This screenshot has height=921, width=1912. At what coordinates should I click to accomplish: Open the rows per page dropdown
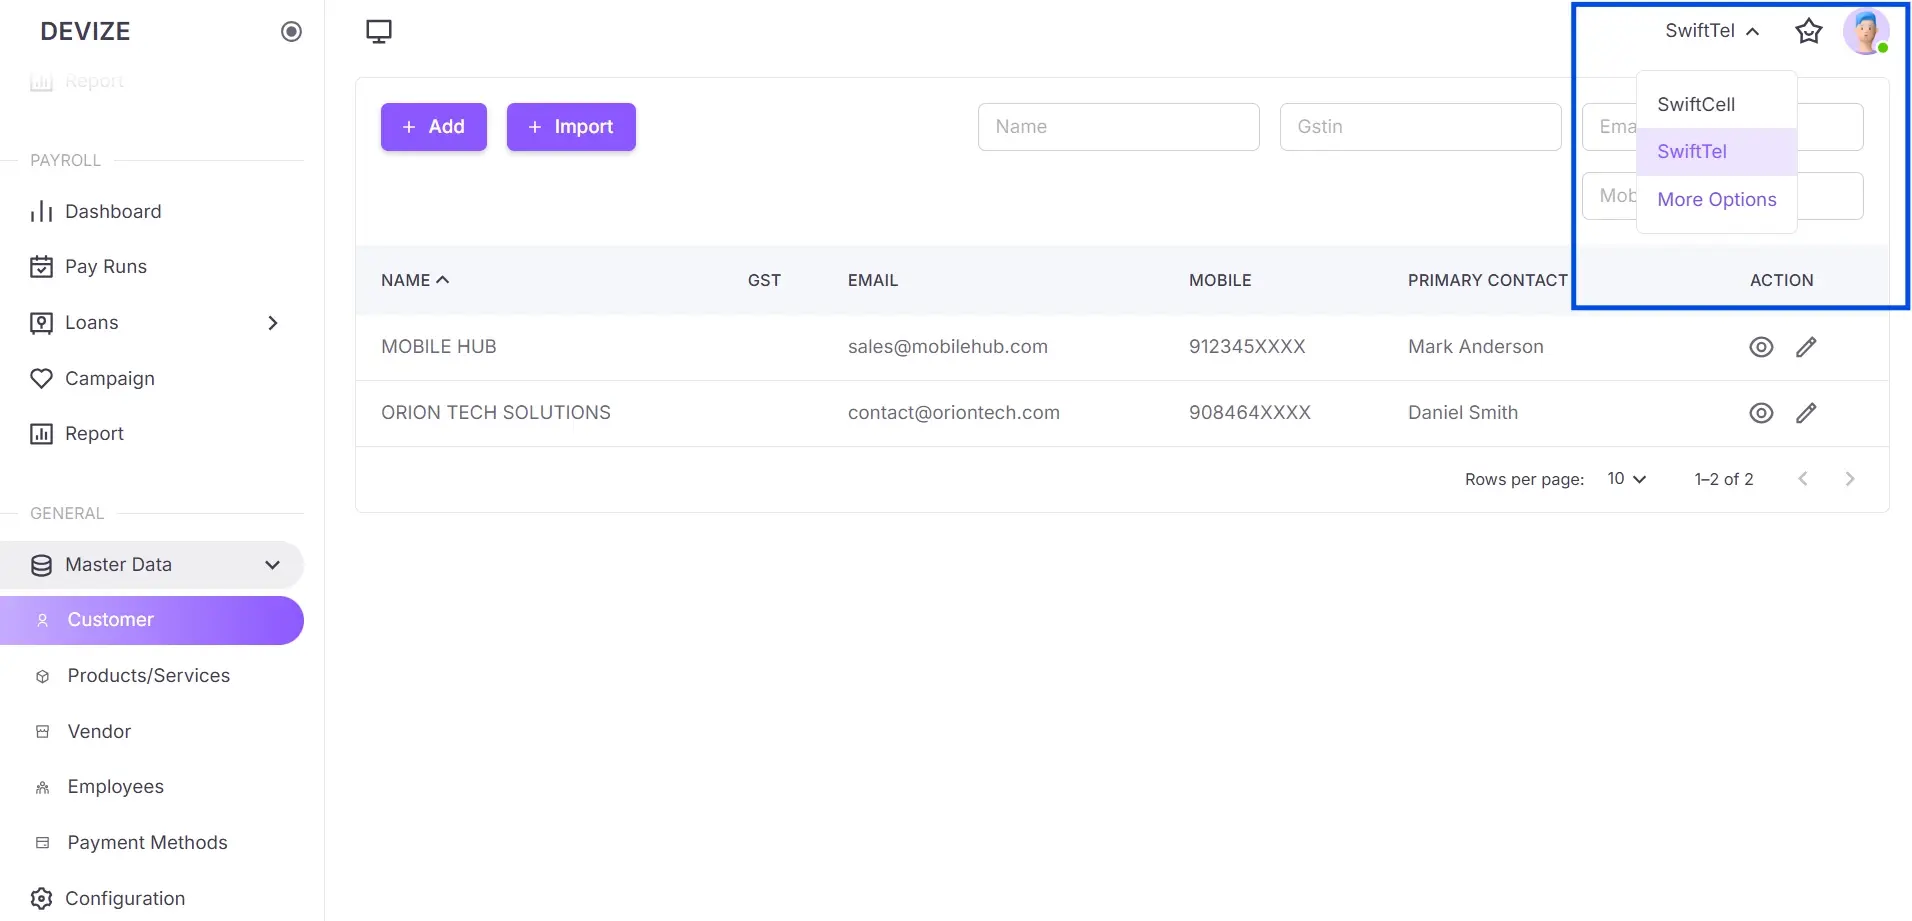[x=1626, y=479]
